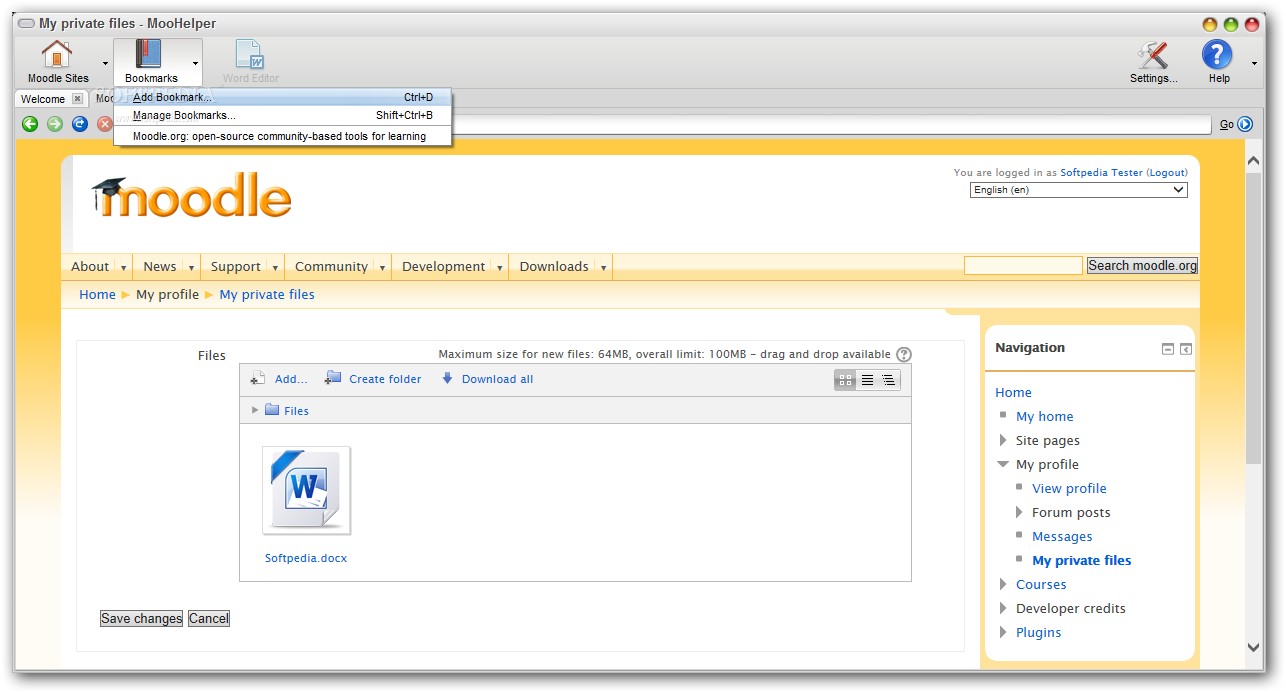Screen dimensions: 1286x693
Task: Expand the Support menu arrow
Action: click(x=275, y=268)
